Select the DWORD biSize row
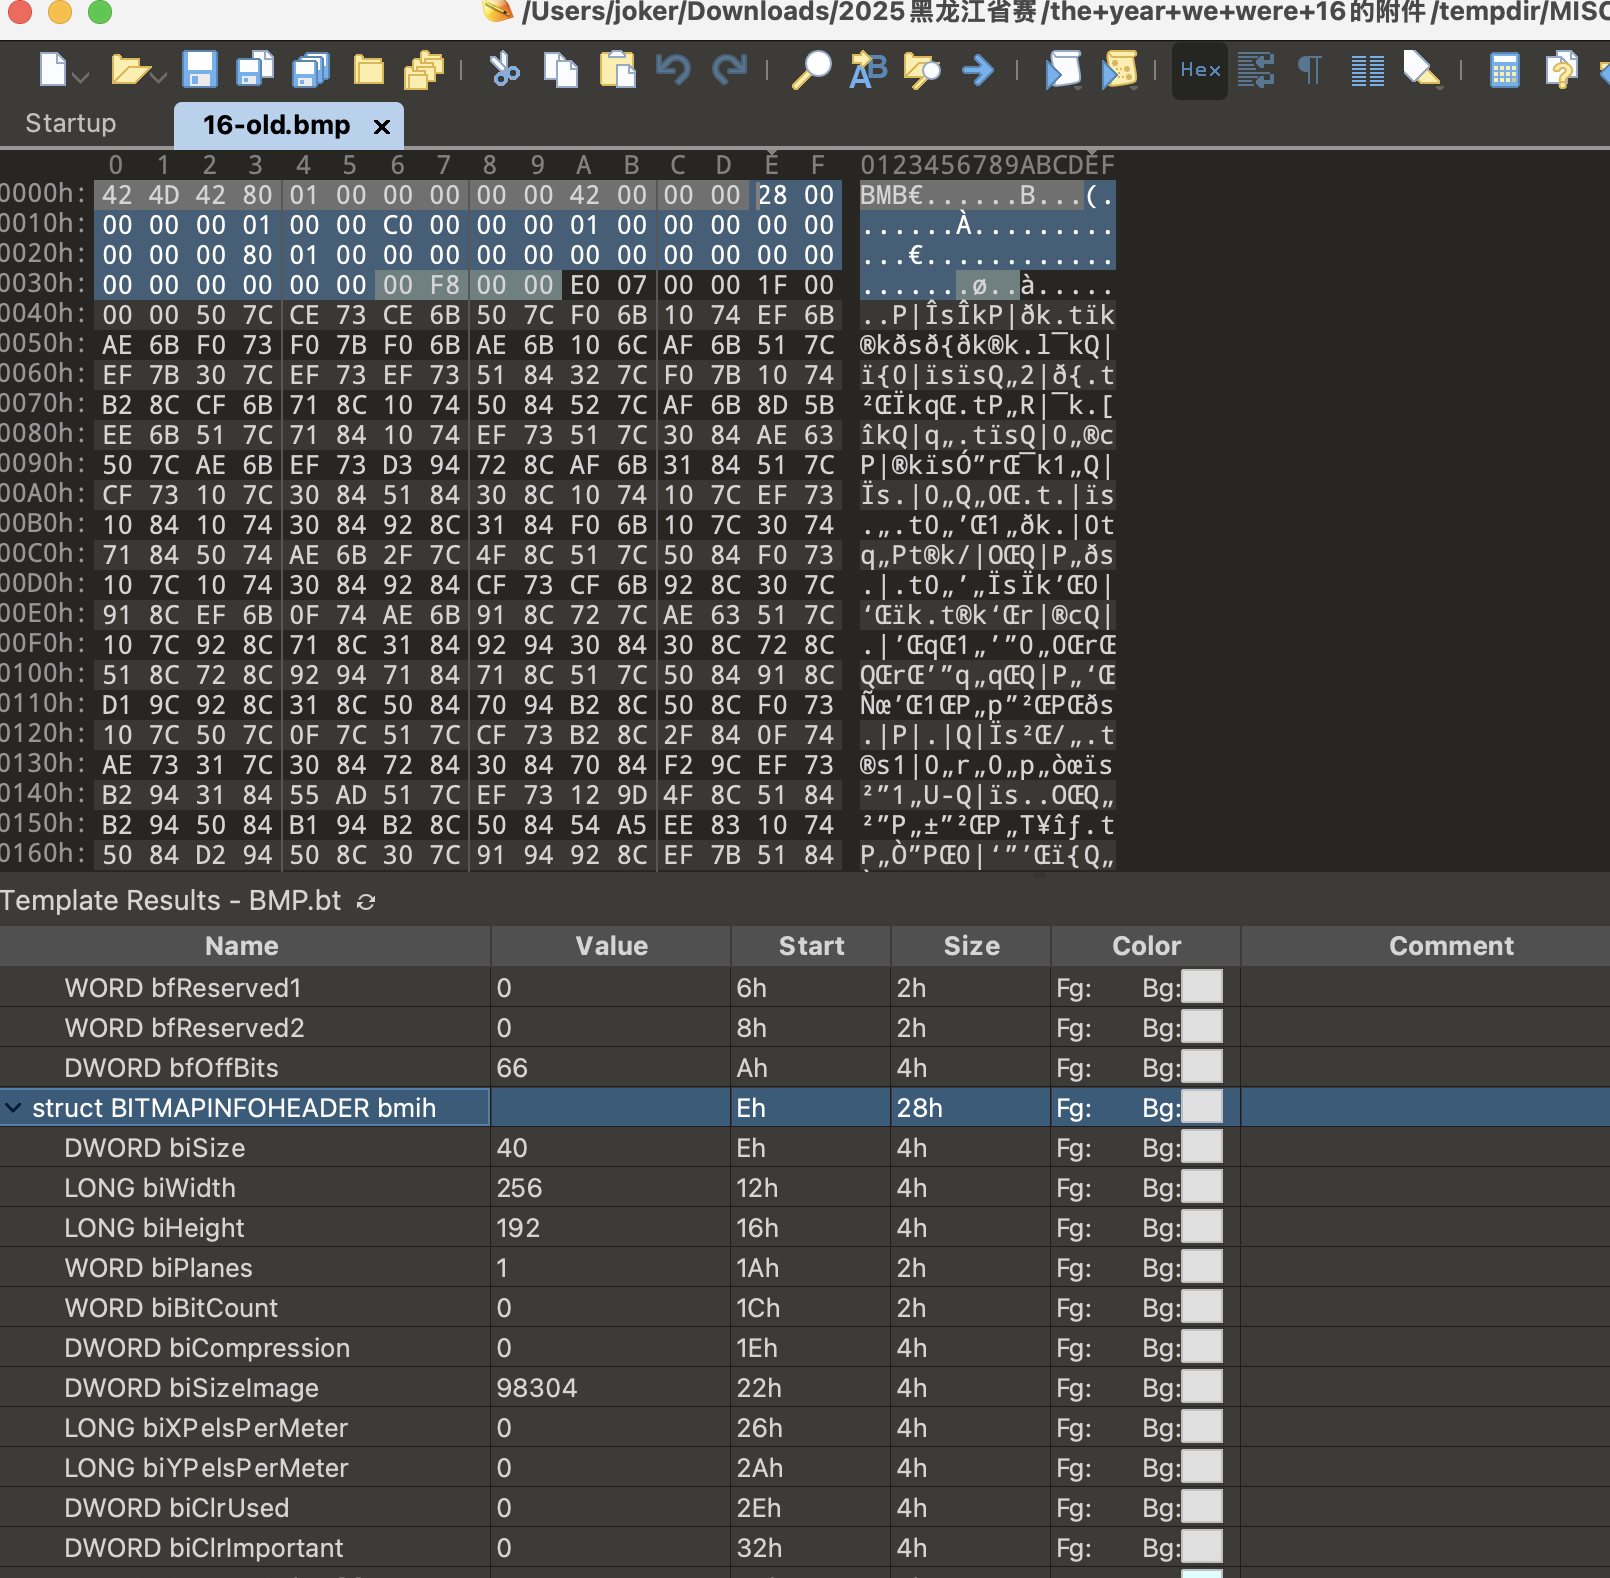This screenshot has height=1578, width=1610. coord(805,1147)
